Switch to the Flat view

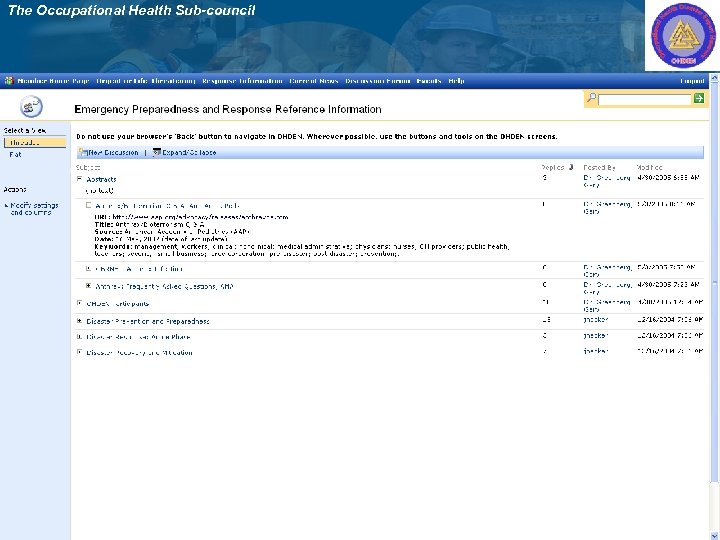[15, 155]
